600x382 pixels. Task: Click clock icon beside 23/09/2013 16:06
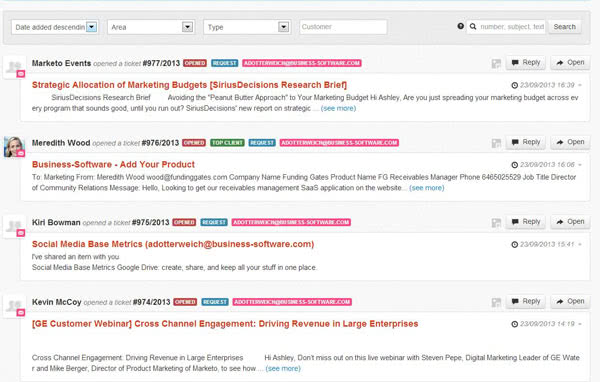515,165
